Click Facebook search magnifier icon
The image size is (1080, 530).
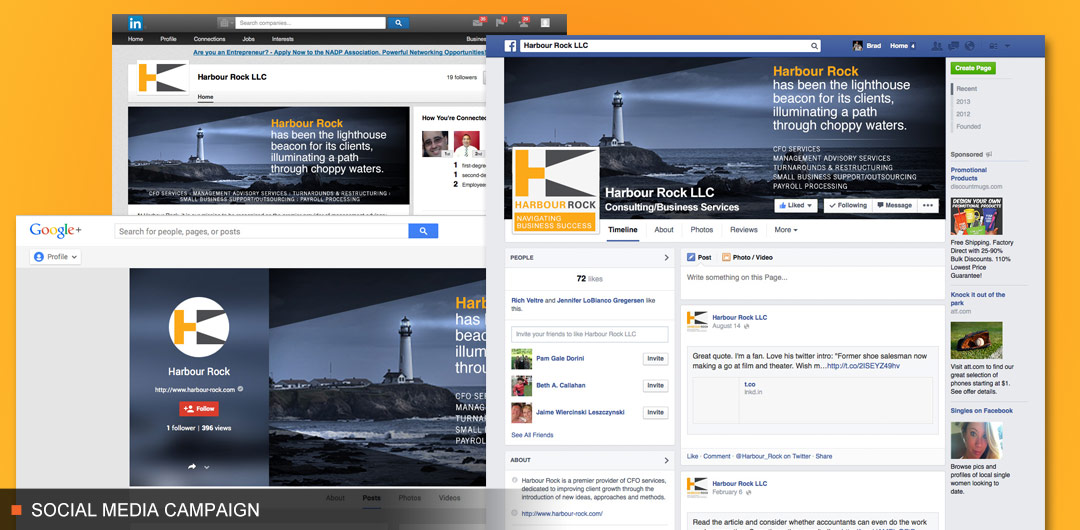pos(815,46)
